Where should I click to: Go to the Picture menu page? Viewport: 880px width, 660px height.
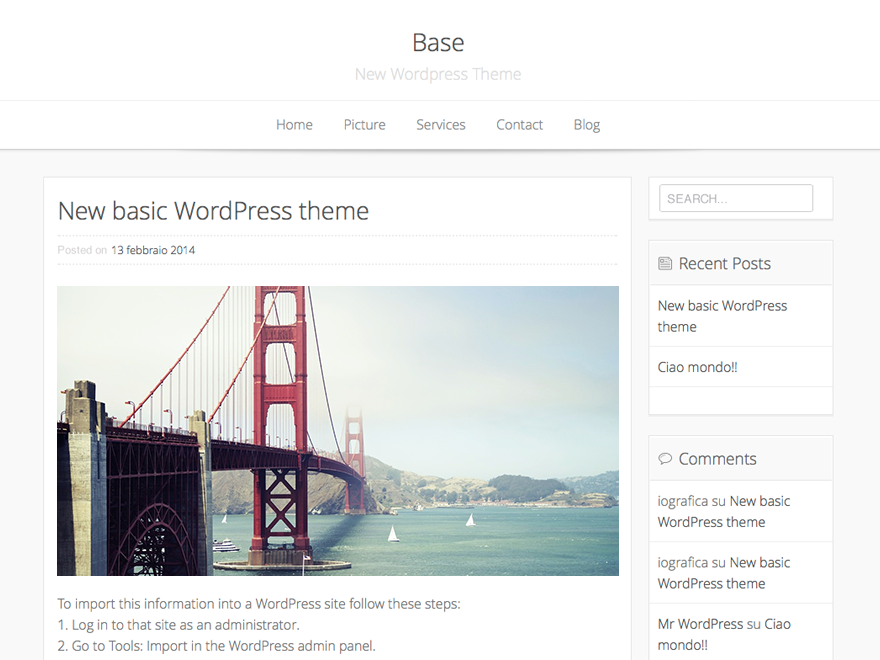point(364,125)
